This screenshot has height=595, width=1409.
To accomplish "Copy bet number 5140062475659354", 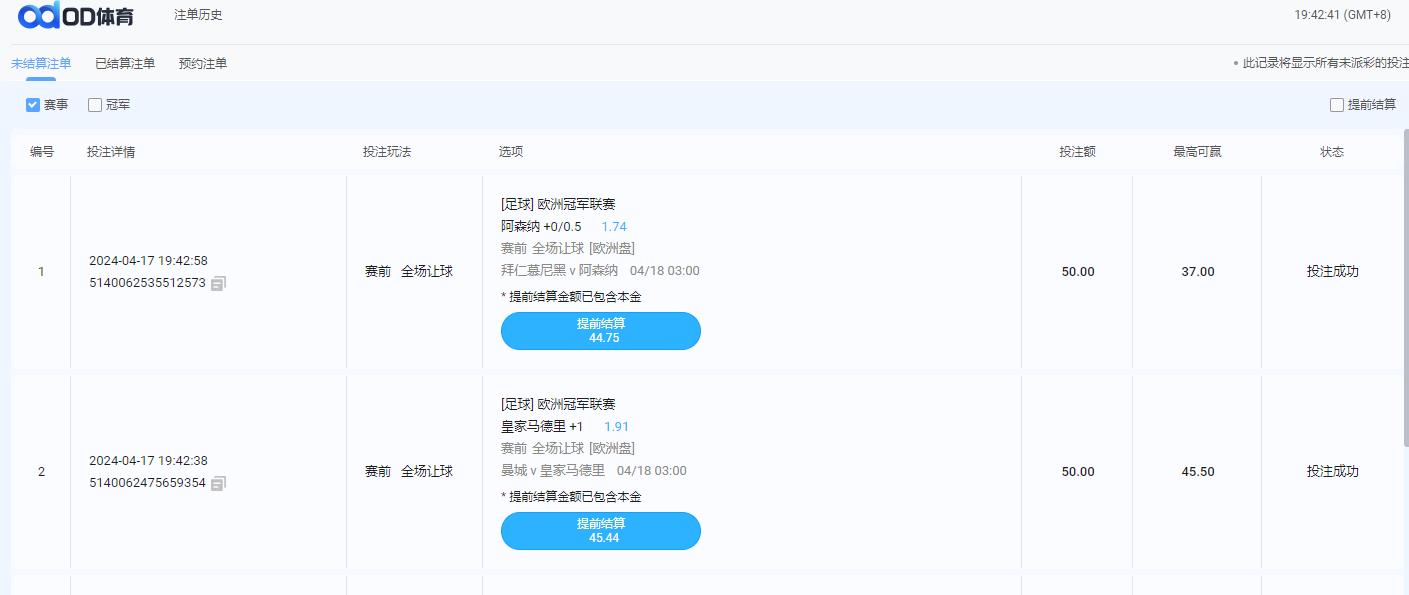I will (219, 483).
